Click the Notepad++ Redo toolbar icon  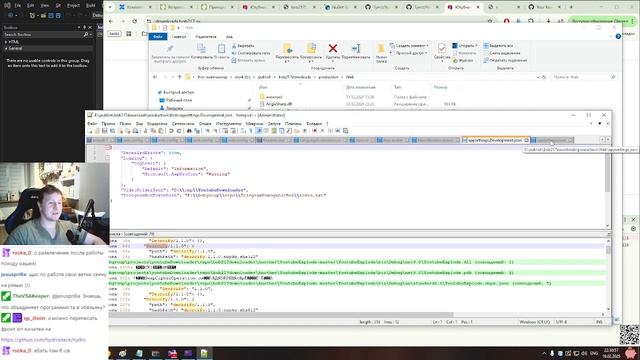(179, 131)
